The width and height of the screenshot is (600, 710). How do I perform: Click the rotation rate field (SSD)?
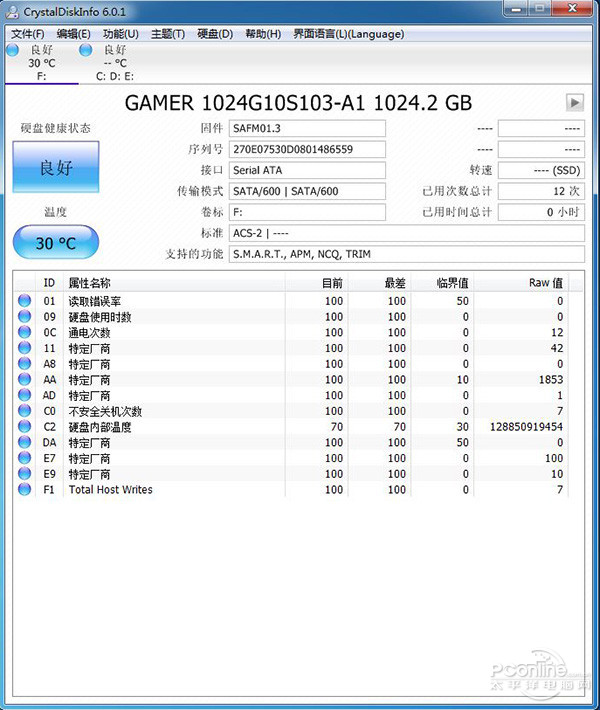541,170
